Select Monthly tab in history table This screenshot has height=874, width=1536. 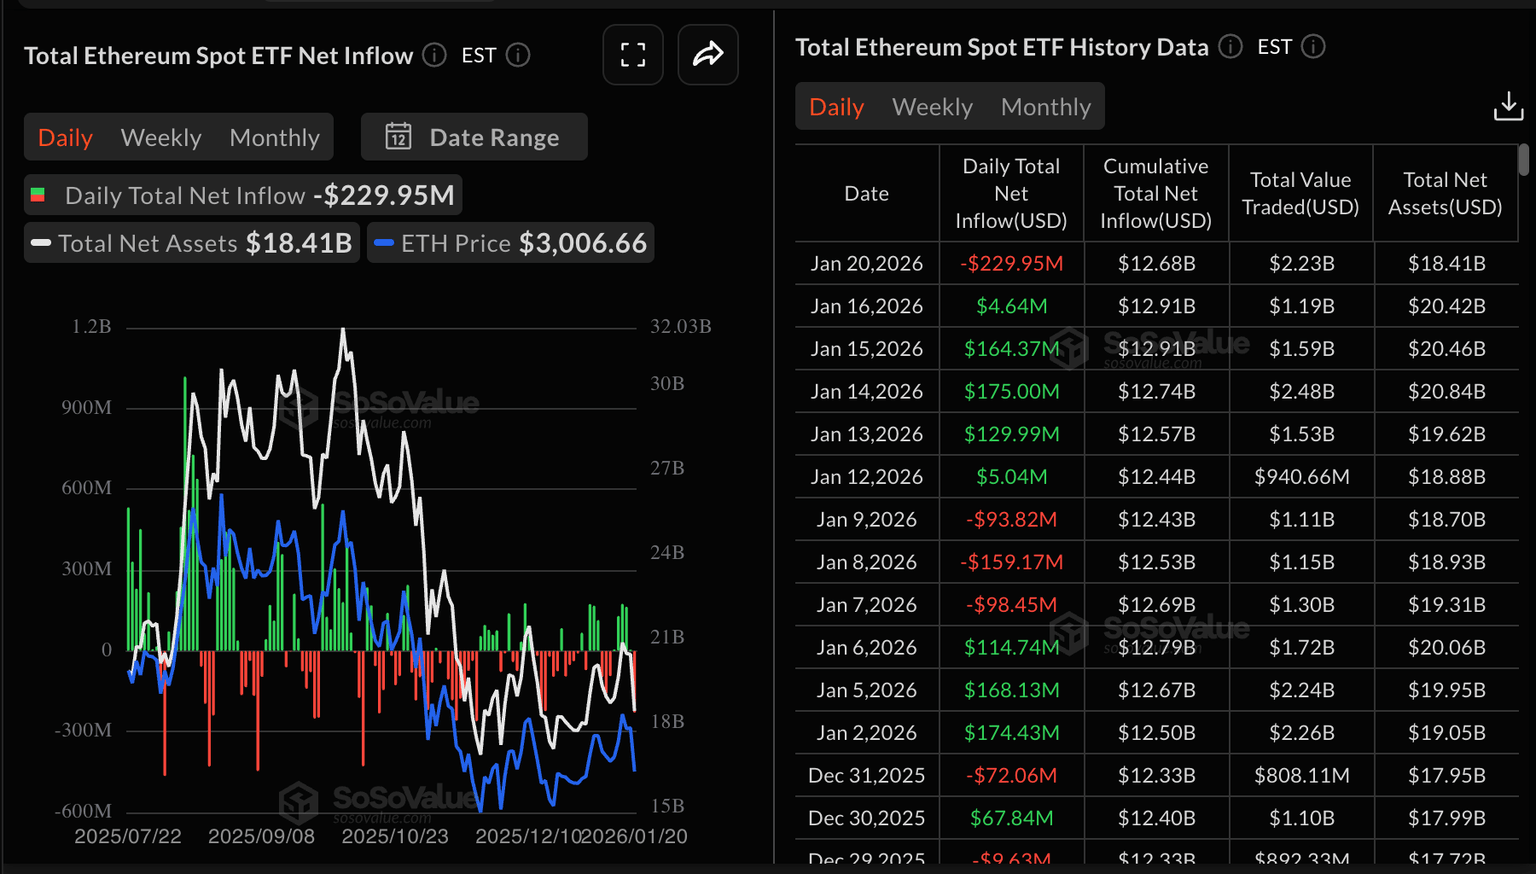click(1045, 107)
